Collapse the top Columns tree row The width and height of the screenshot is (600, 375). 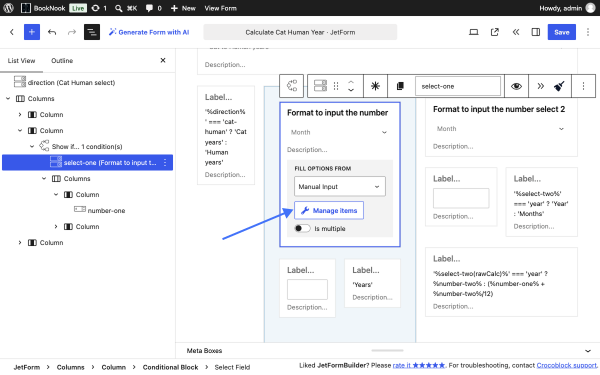tap(8, 98)
